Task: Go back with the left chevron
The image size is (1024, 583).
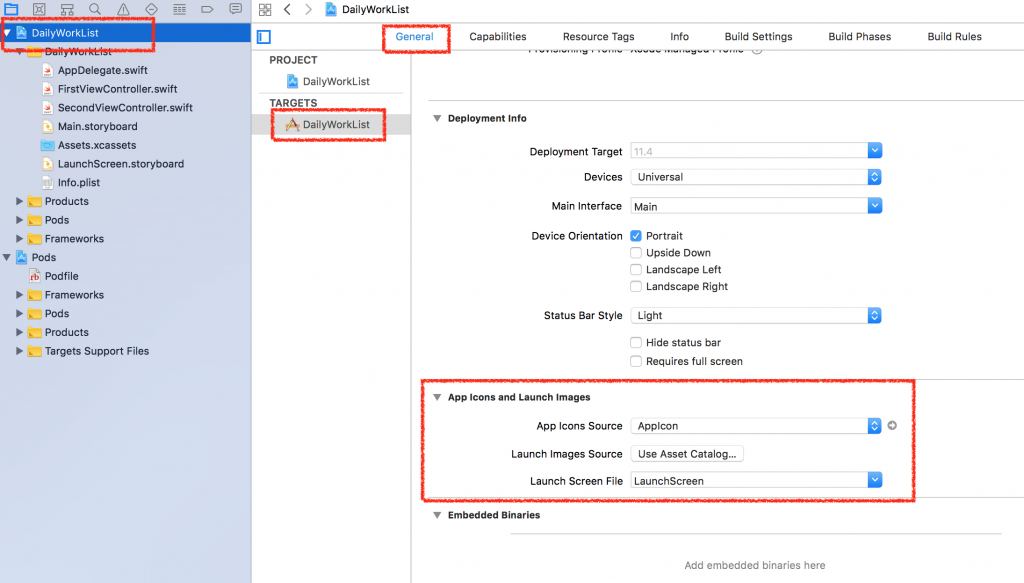Action: click(x=287, y=9)
